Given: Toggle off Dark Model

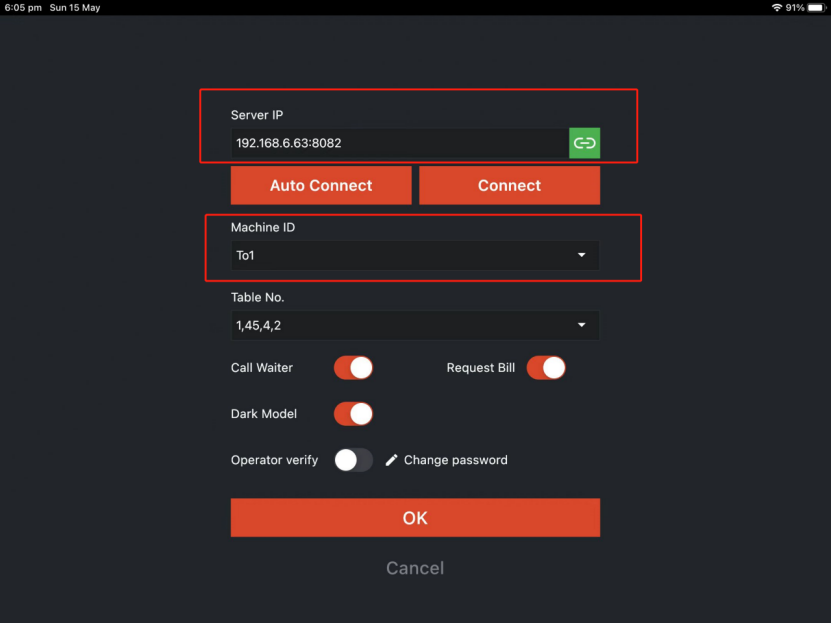Looking at the screenshot, I should click(x=353, y=414).
